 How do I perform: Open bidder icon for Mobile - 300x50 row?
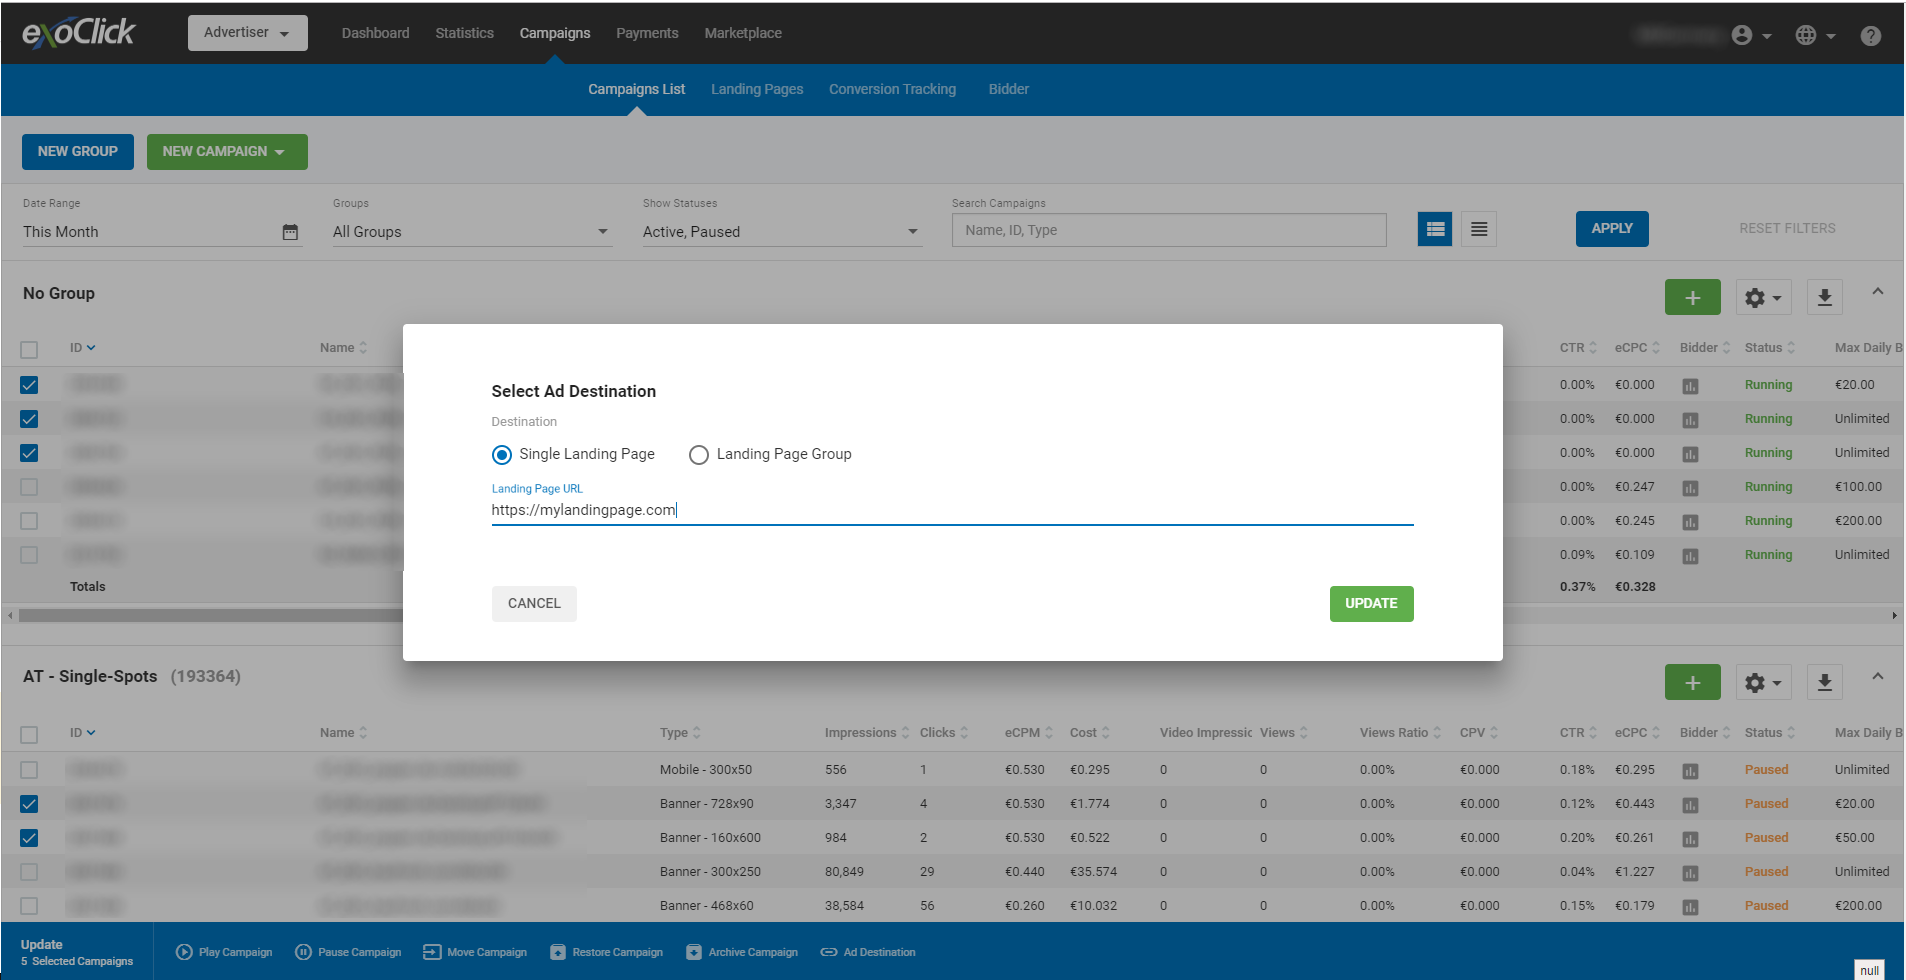click(1690, 771)
